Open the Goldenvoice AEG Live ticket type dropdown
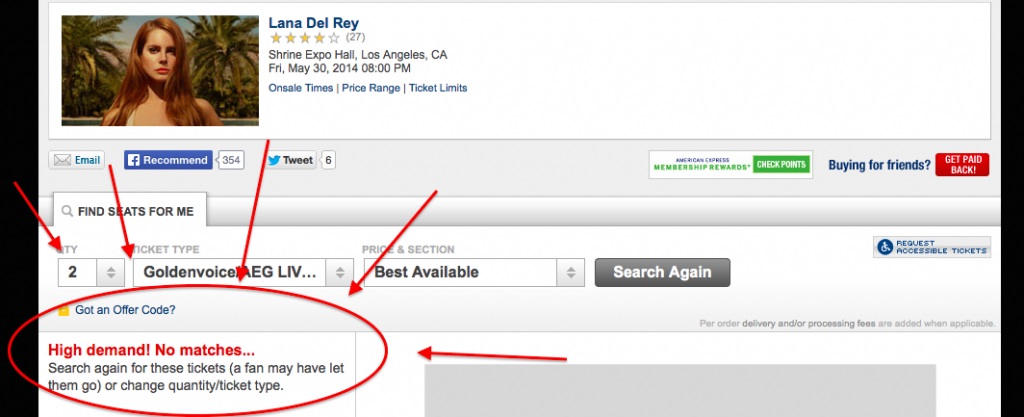 [243, 272]
